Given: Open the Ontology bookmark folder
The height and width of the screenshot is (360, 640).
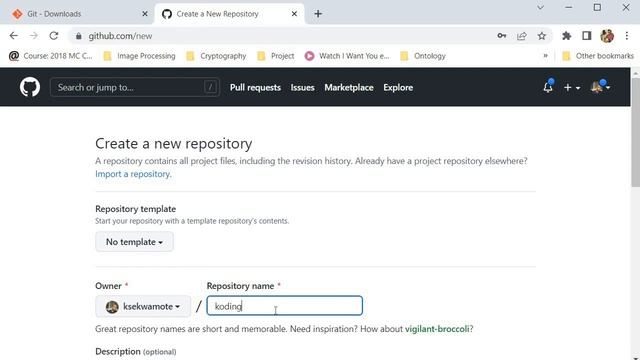Looking at the screenshot, I should (x=423, y=56).
